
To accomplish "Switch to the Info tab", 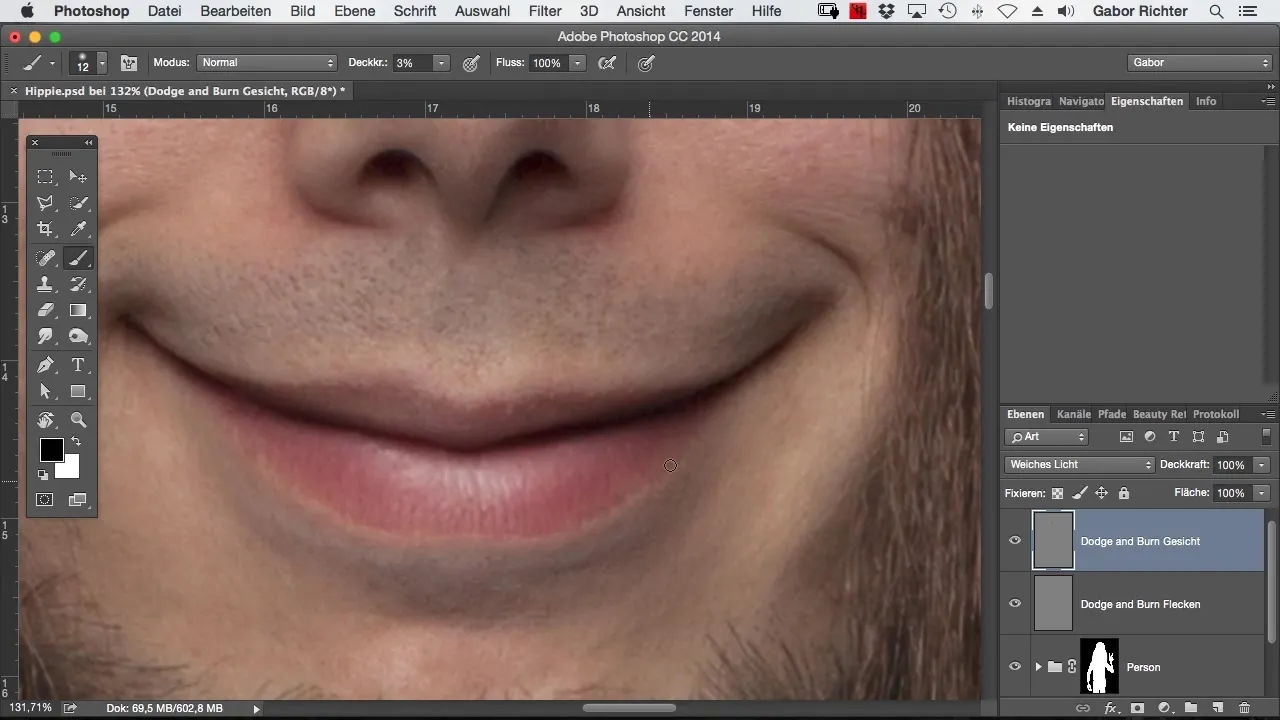I will (1206, 101).
